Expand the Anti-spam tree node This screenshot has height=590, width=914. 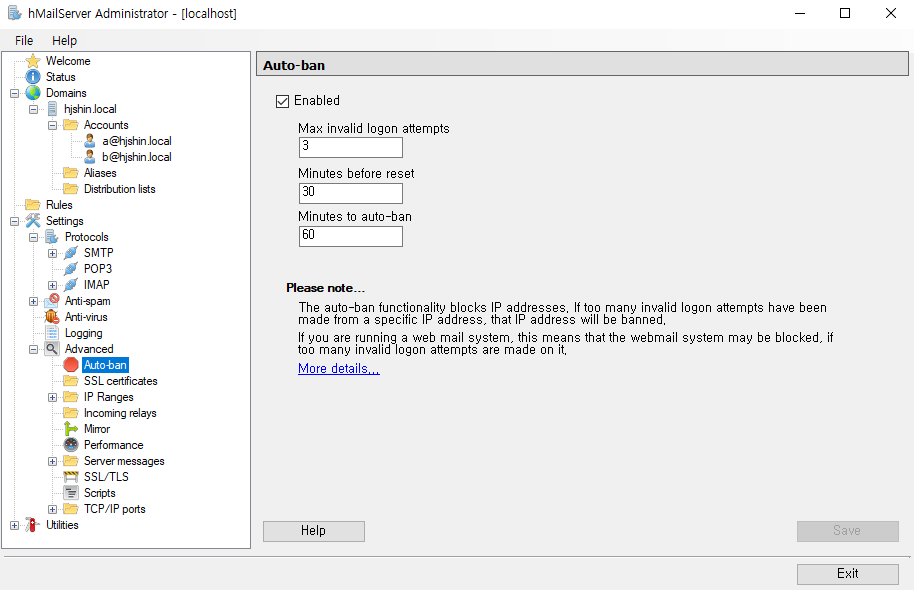coord(33,301)
